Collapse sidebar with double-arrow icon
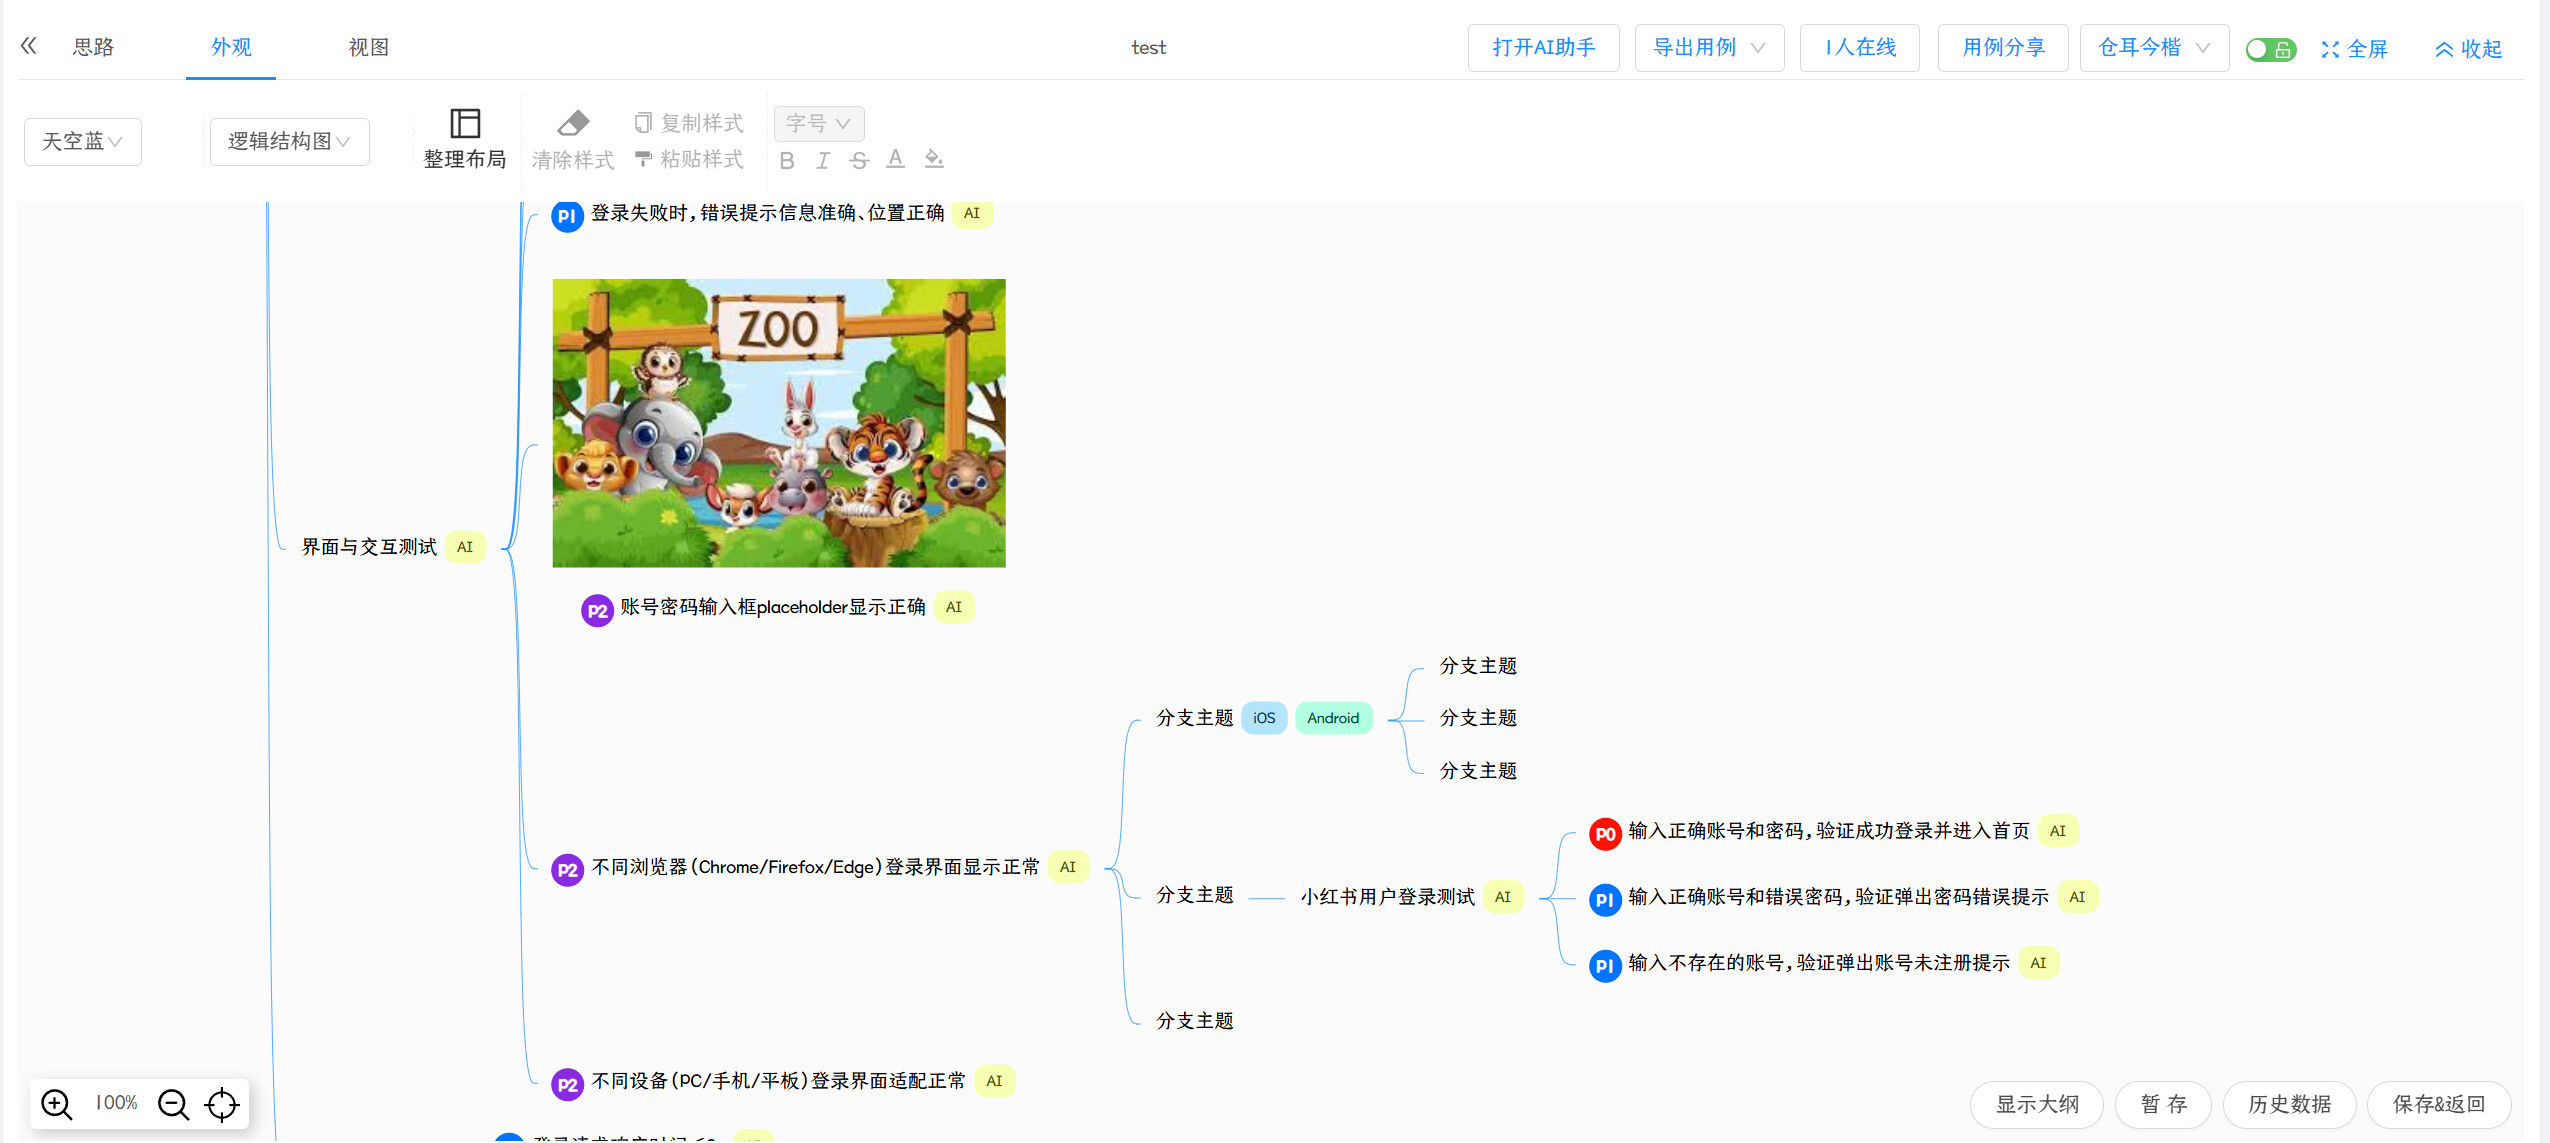Viewport: 2550px width, 1143px height. [x=29, y=46]
